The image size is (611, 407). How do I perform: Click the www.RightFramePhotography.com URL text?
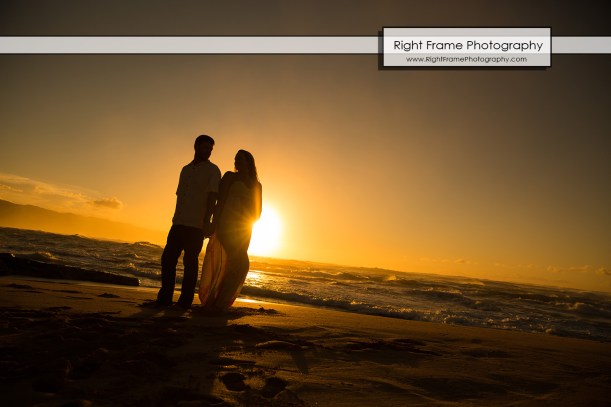[466, 60]
